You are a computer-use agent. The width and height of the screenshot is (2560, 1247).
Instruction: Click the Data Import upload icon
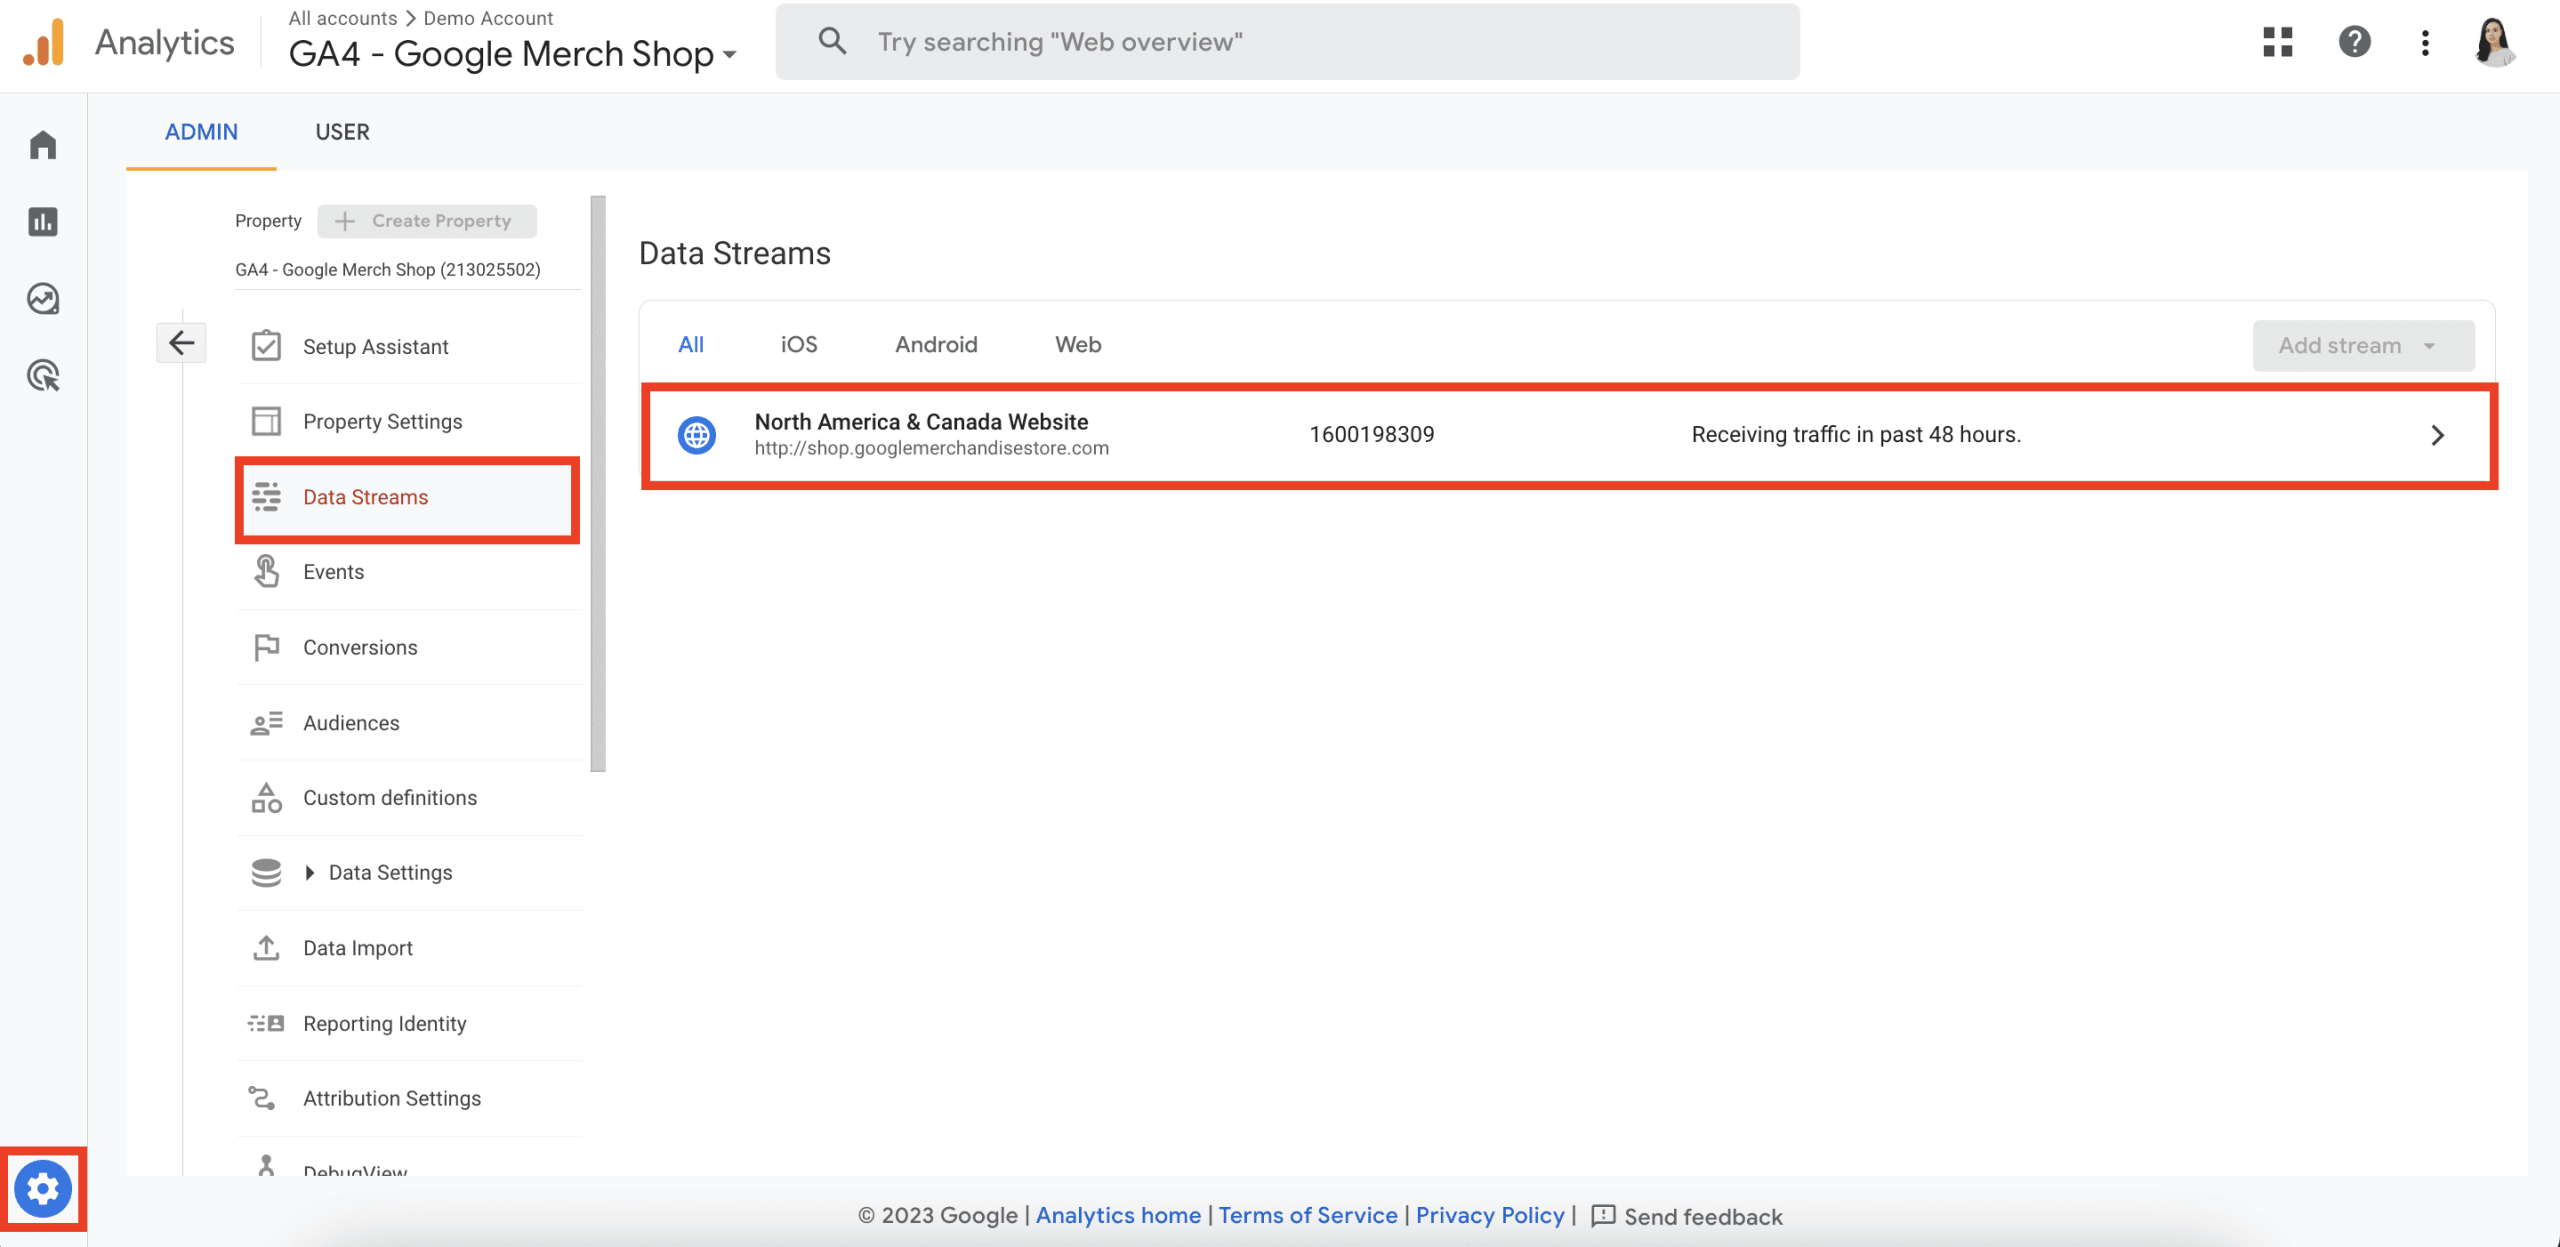point(266,948)
